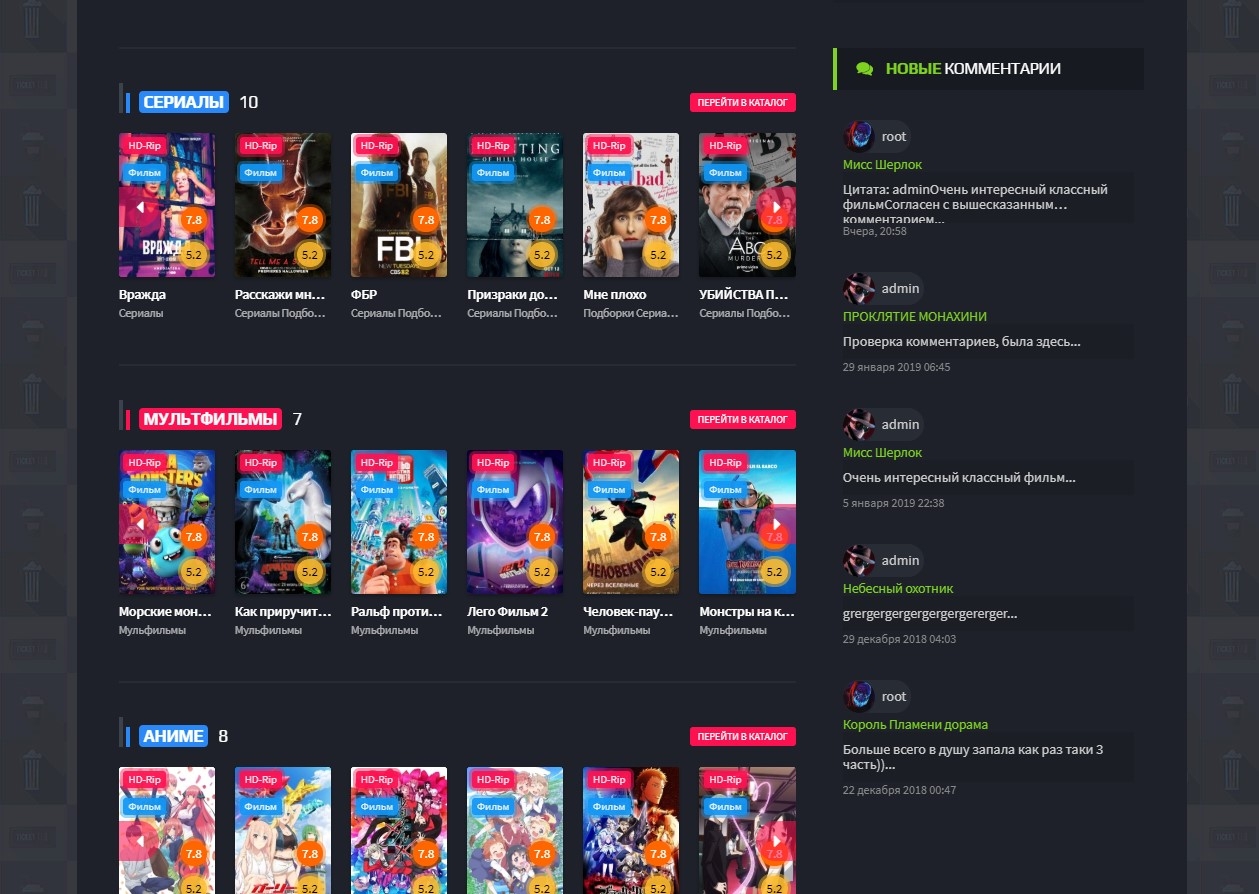The height and width of the screenshot is (894, 1259).
Task: Select the Аниме section heading
Action: (x=173, y=736)
